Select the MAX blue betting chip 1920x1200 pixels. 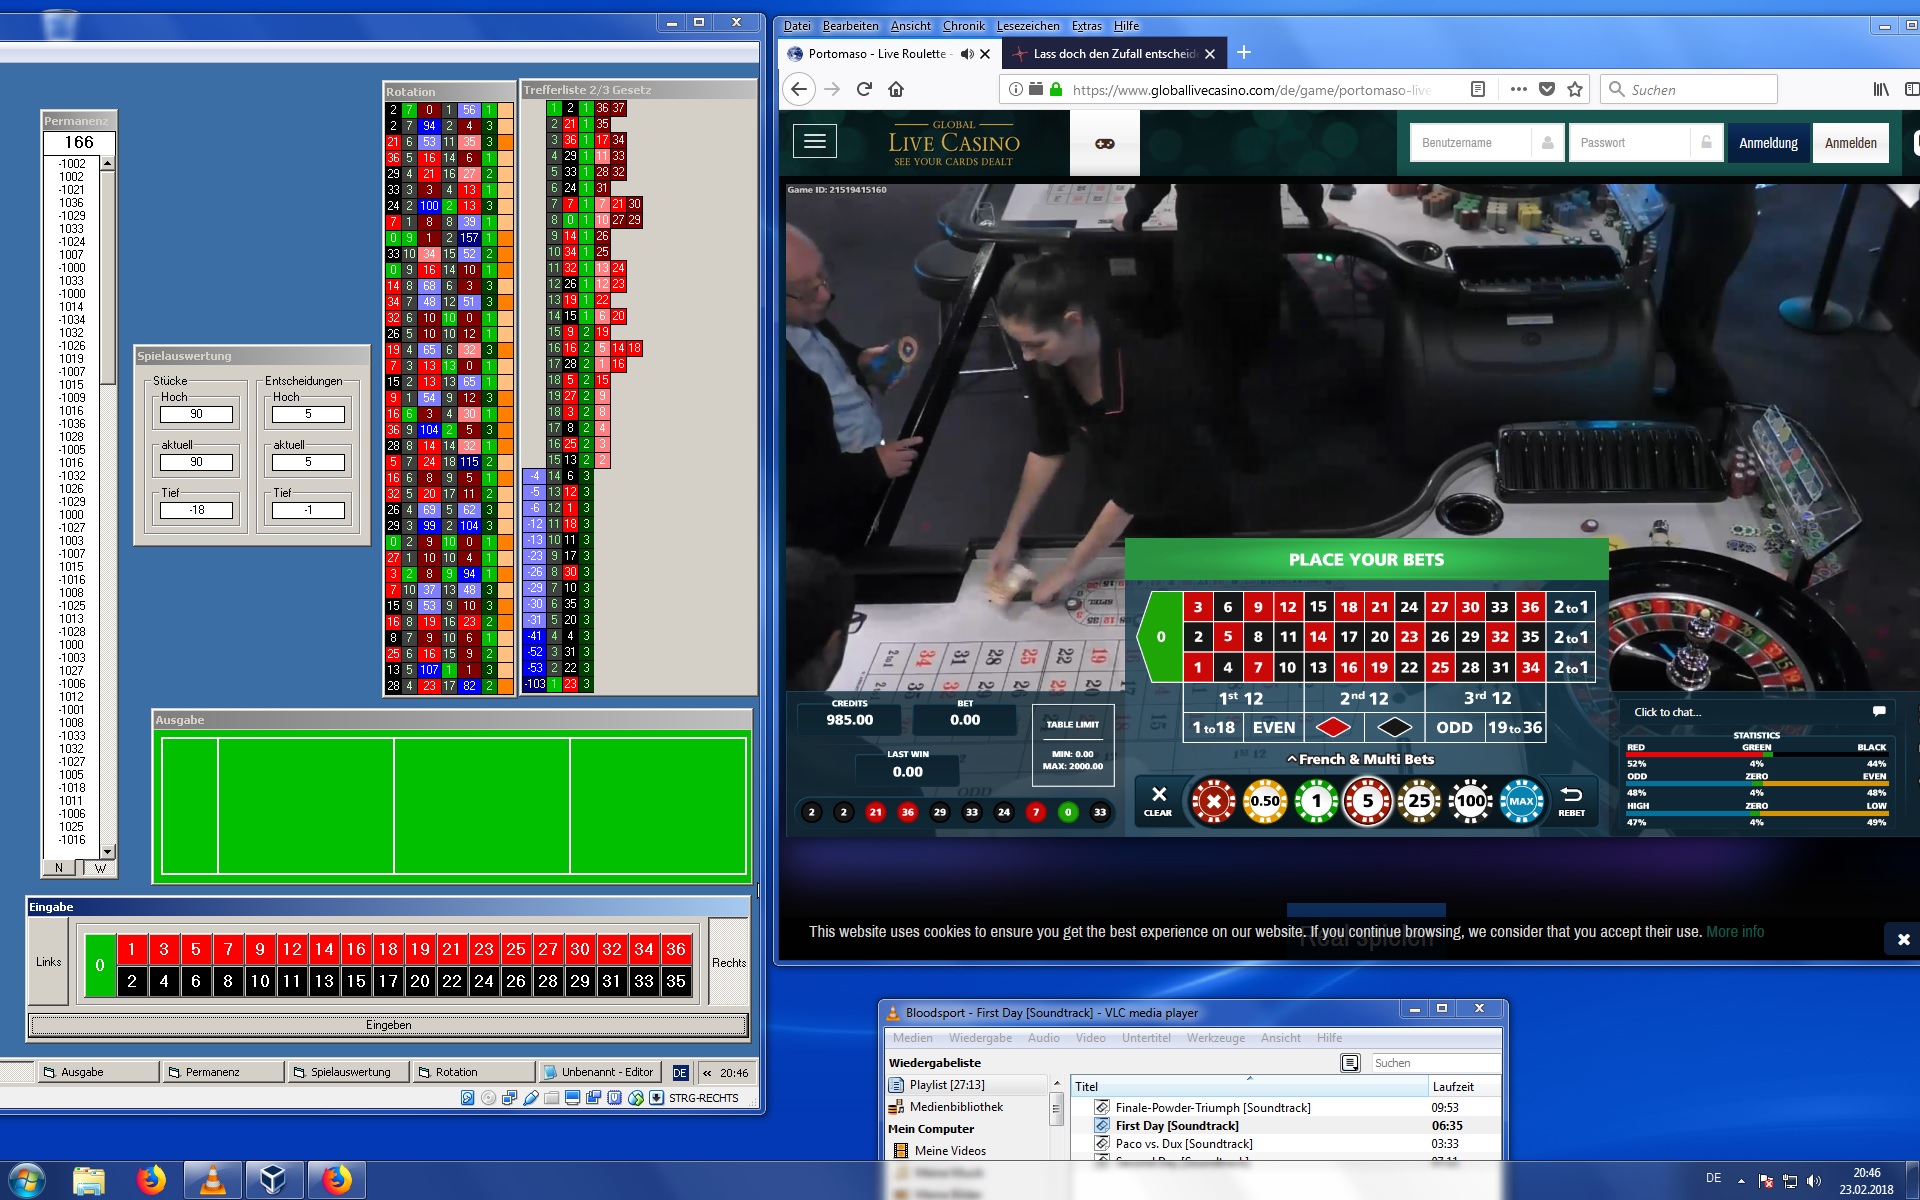[x=1521, y=800]
